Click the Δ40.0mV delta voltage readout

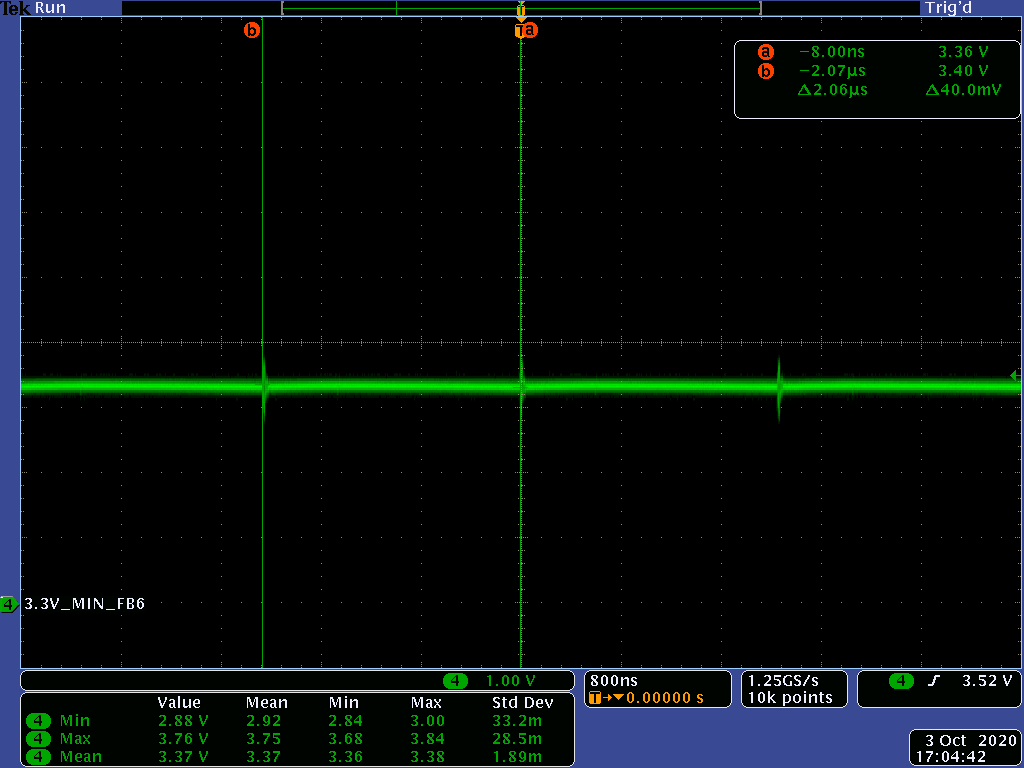pos(963,89)
